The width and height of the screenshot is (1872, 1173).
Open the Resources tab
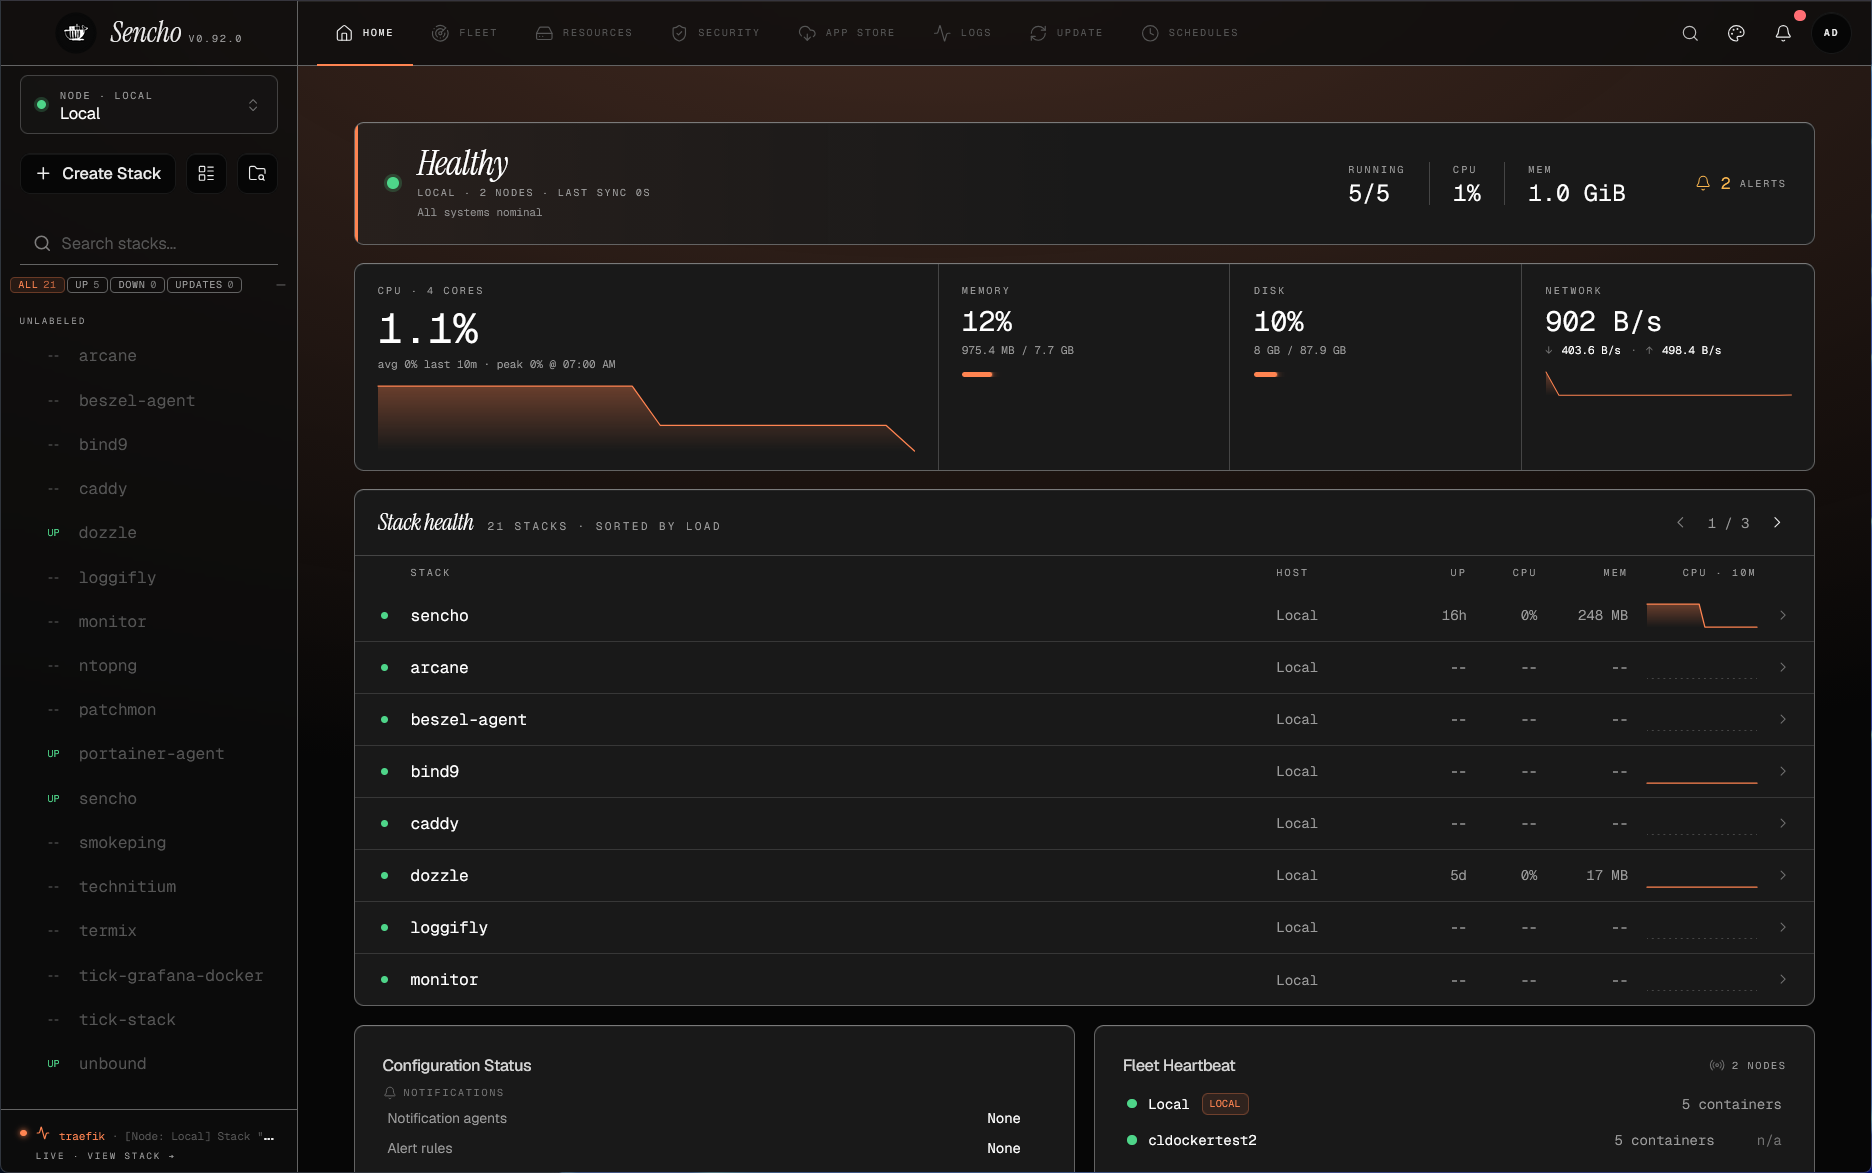click(x=584, y=33)
